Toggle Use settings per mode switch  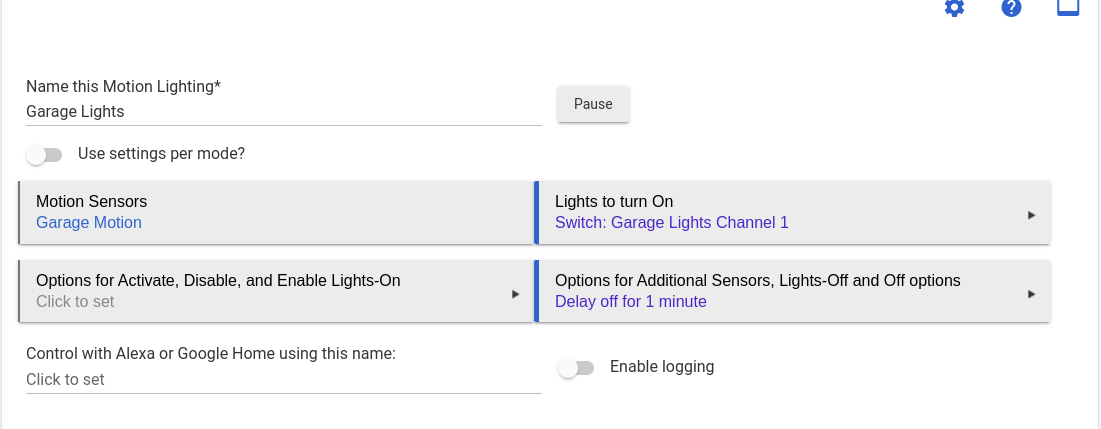click(x=45, y=155)
